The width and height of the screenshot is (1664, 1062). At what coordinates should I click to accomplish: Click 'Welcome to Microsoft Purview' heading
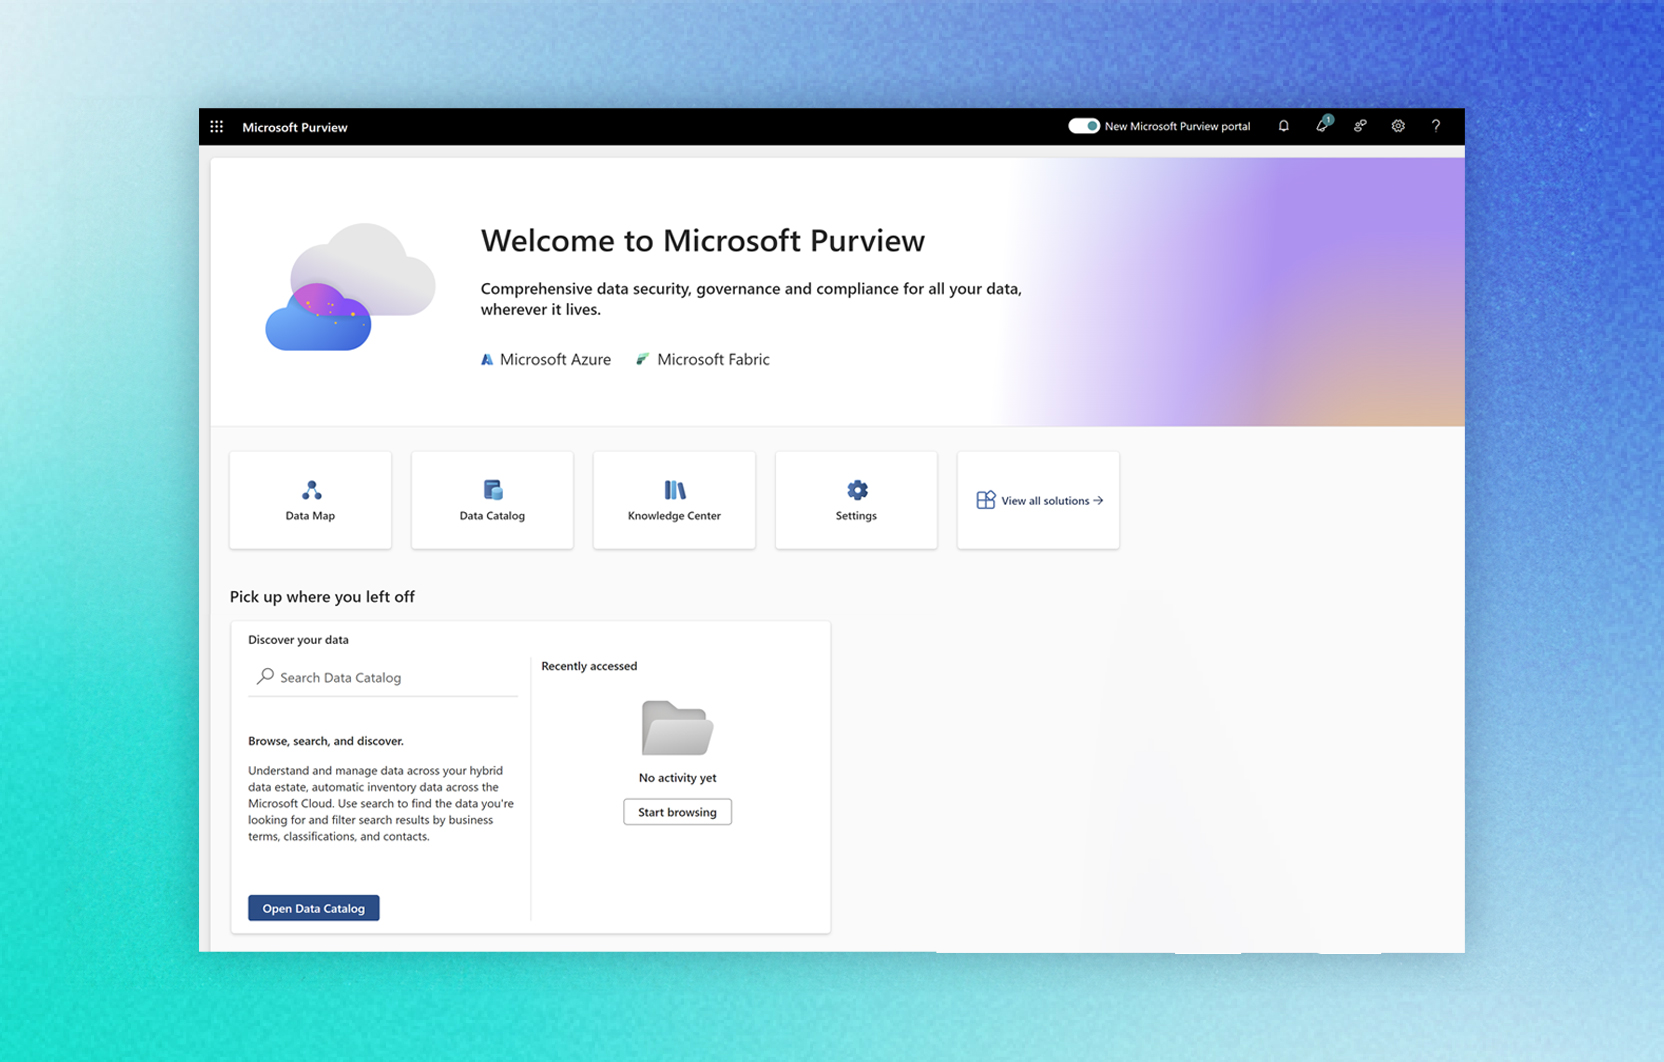(703, 240)
